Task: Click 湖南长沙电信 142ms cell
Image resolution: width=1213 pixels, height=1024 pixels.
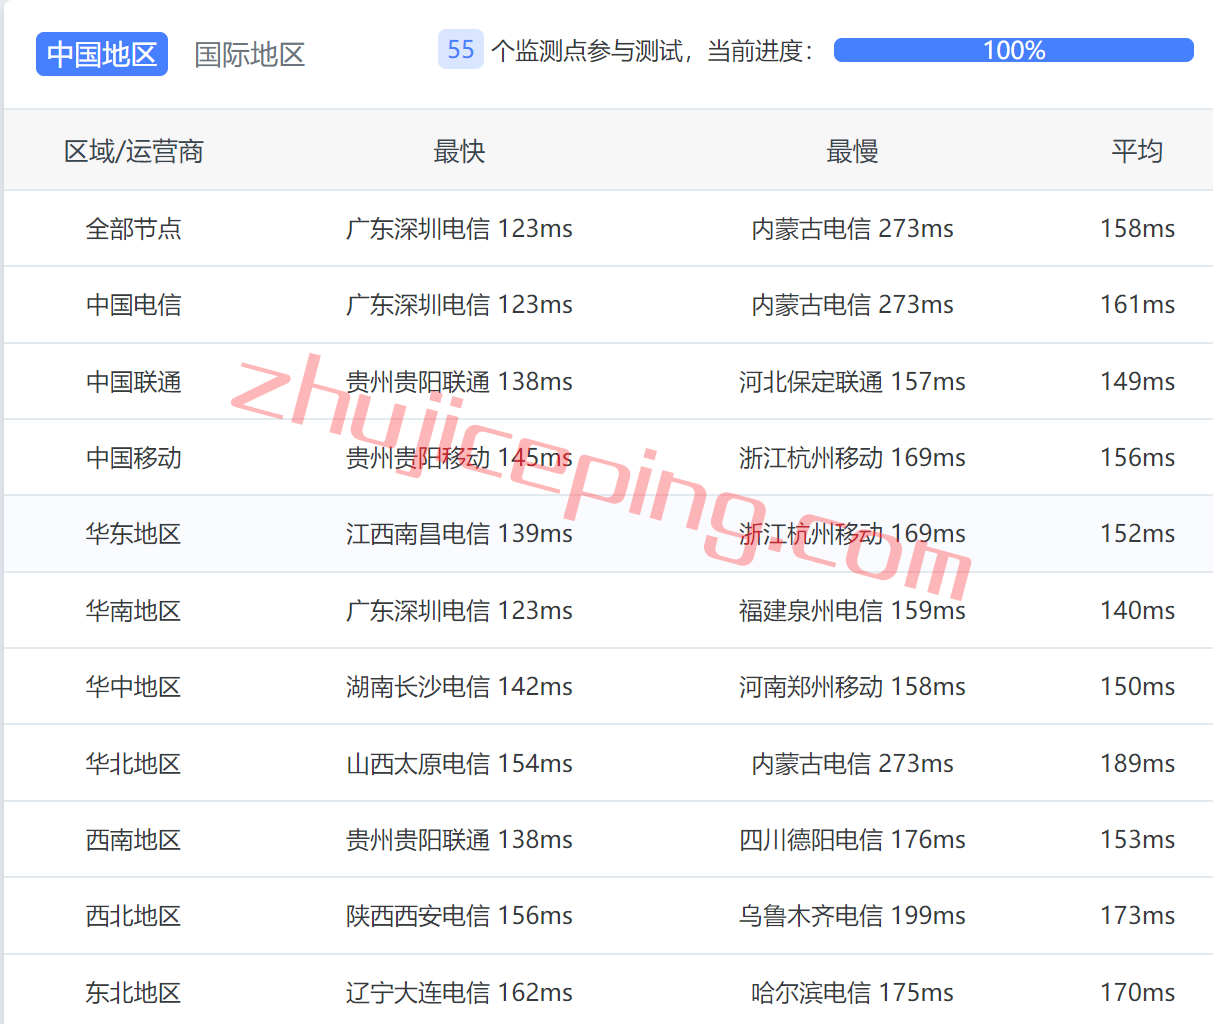Action: [459, 686]
